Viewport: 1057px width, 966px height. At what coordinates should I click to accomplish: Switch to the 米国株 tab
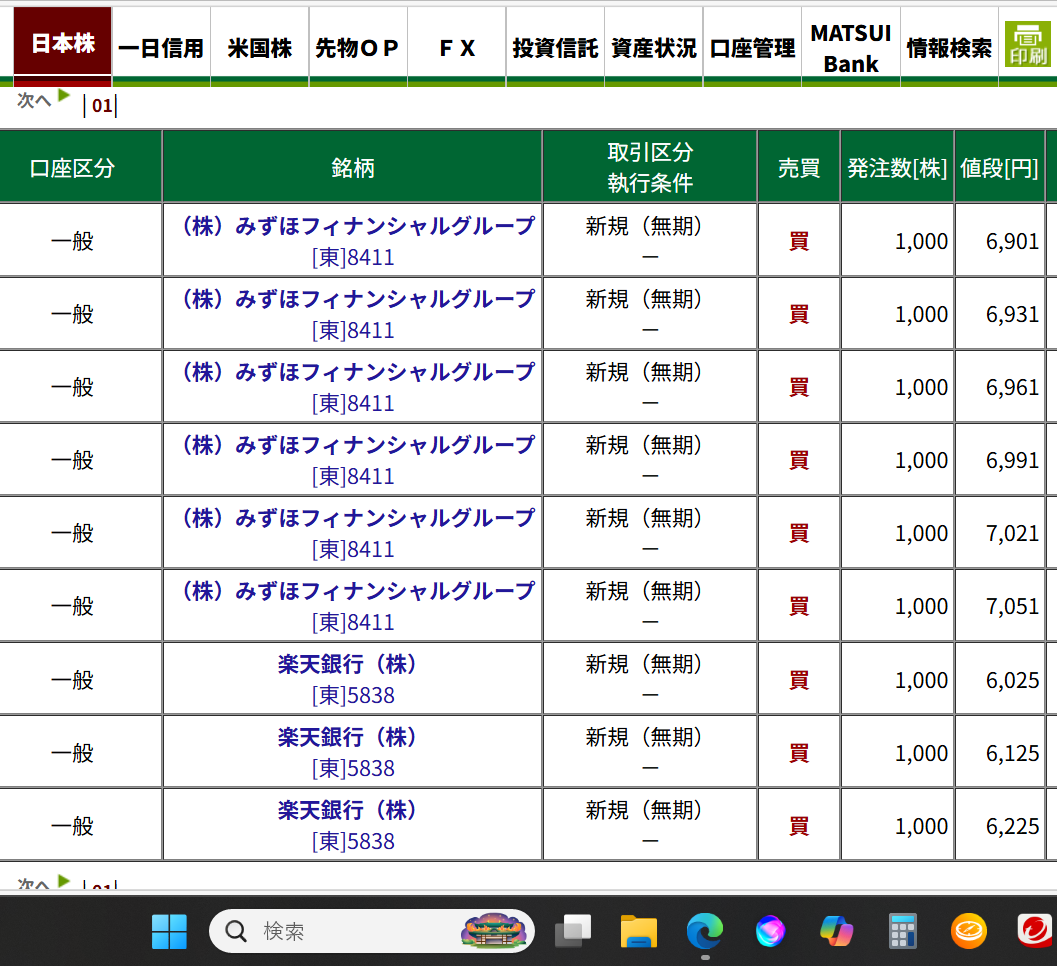(259, 47)
